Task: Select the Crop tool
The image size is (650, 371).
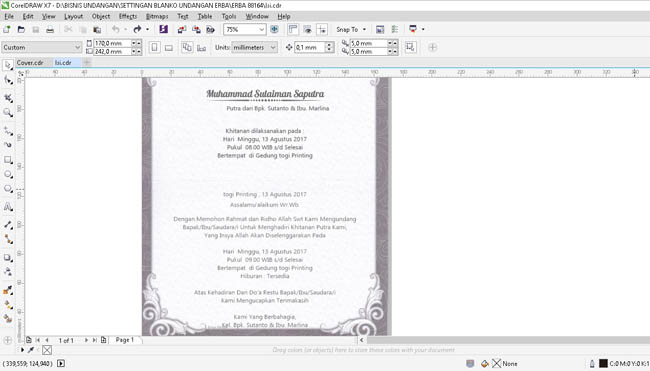Action: (x=7, y=98)
